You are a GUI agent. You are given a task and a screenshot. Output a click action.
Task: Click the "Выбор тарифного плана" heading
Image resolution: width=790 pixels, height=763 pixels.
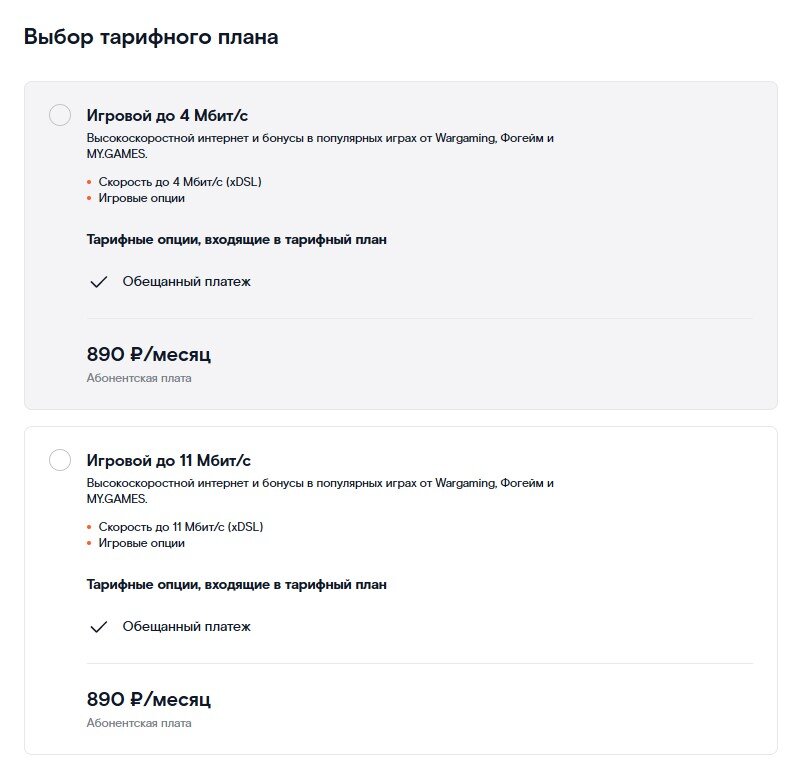(x=151, y=38)
